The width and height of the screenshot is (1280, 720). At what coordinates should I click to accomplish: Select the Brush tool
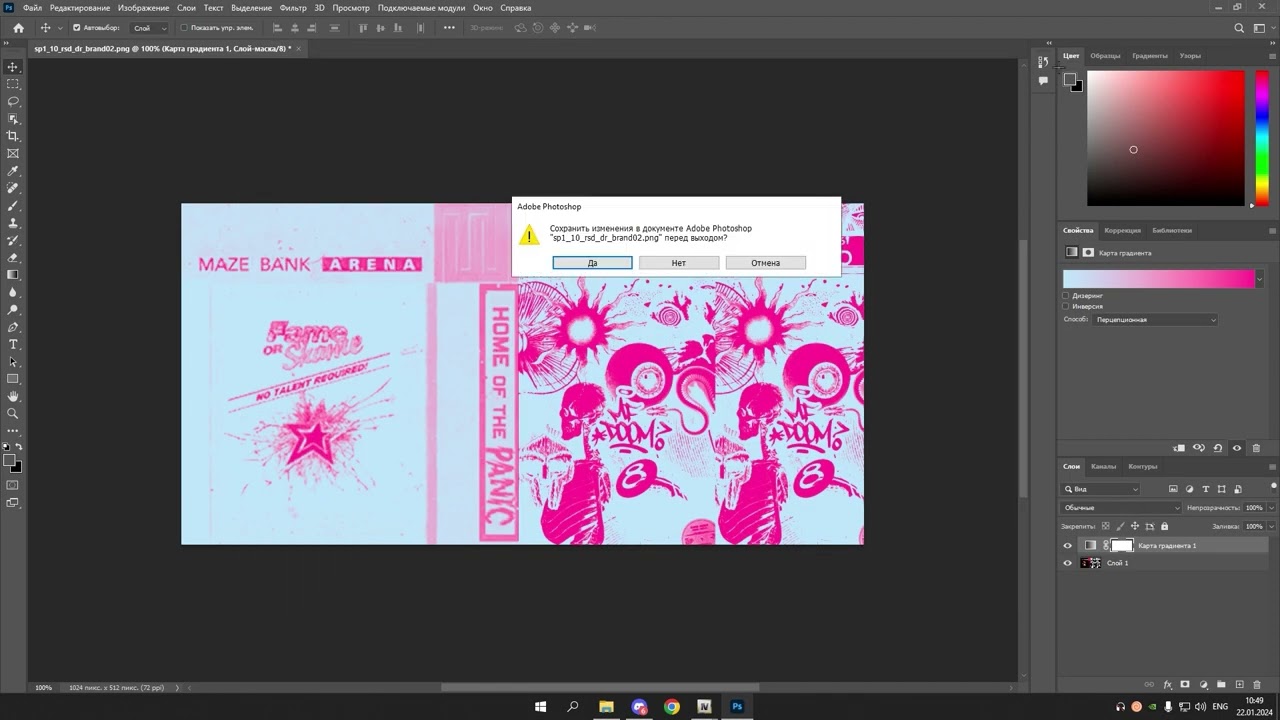click(13, 206)
